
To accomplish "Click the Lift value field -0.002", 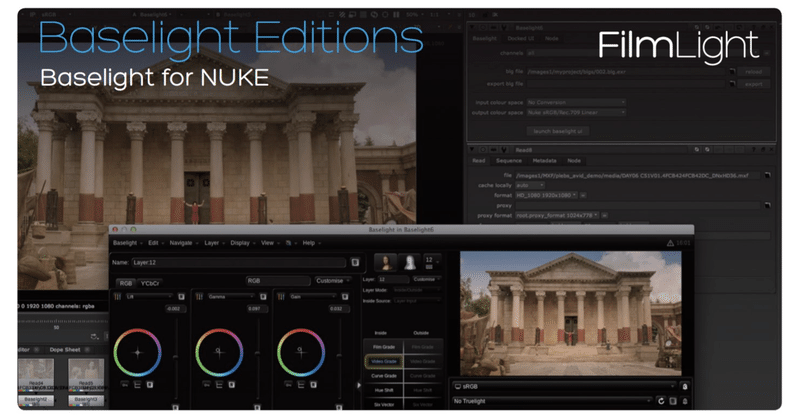I will 175,309.
